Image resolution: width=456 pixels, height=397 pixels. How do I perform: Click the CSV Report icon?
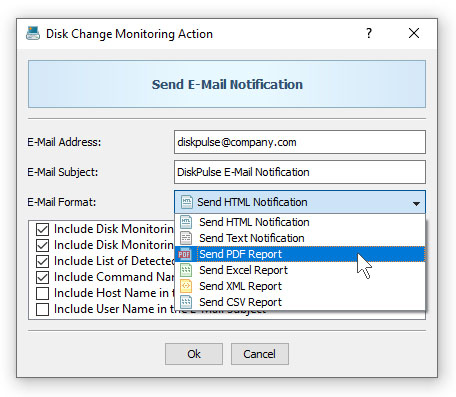[x=186, y=302]
